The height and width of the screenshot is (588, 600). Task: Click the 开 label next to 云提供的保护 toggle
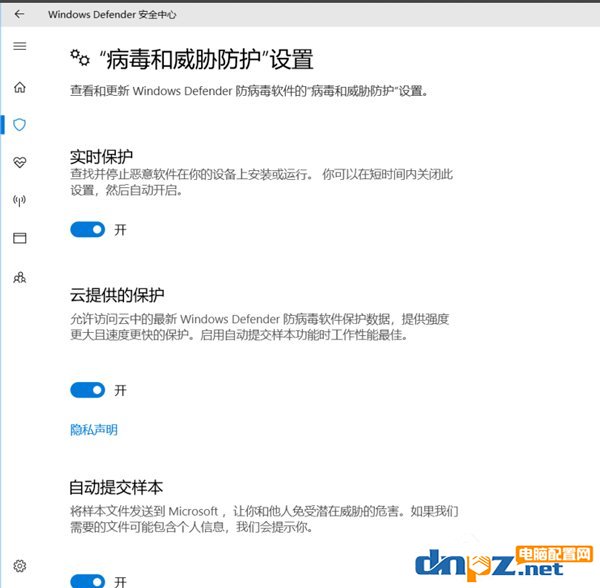tap(120, 391)
